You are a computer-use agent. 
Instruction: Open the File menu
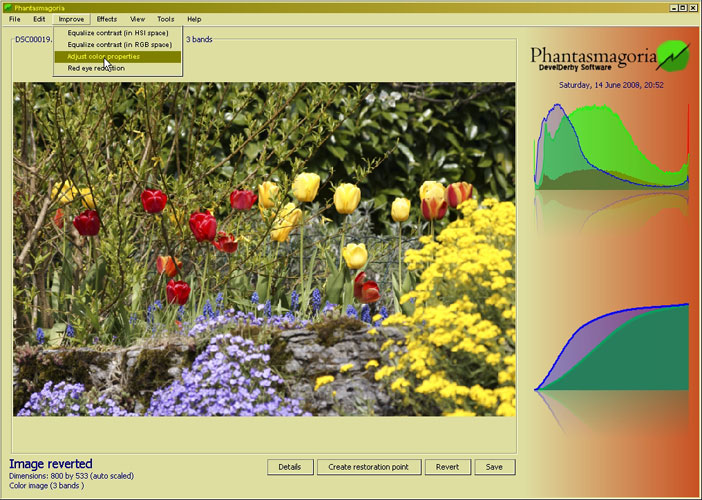15,19
